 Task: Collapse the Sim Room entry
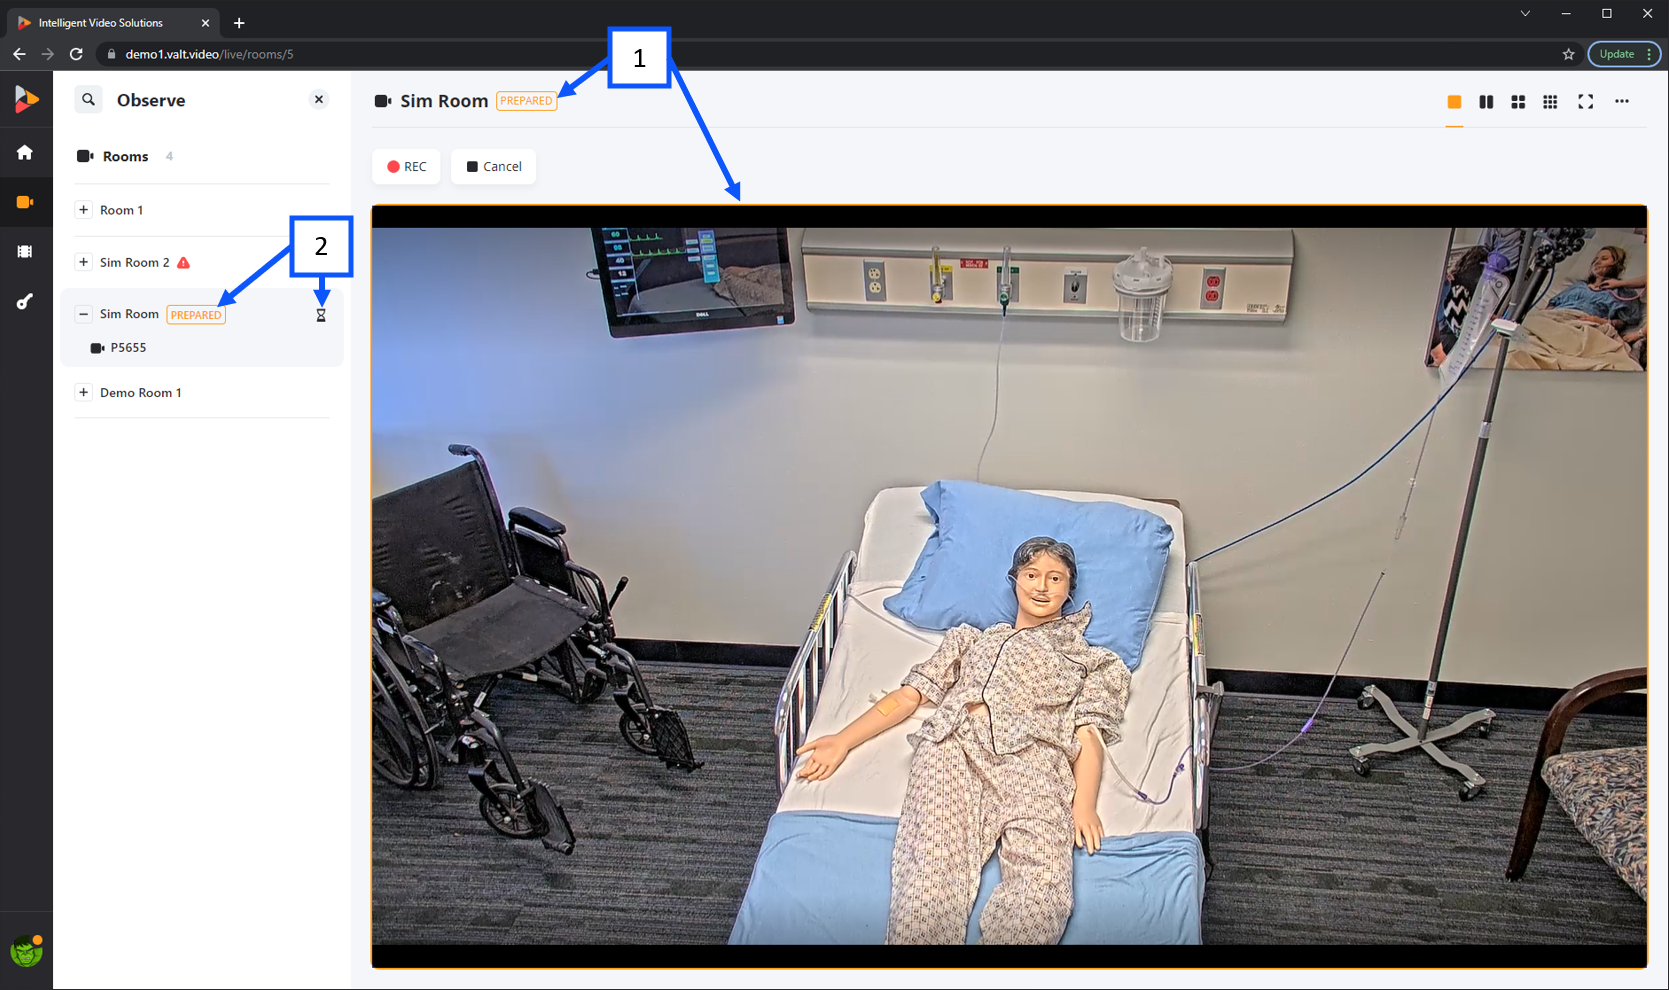tap(84, 314)
